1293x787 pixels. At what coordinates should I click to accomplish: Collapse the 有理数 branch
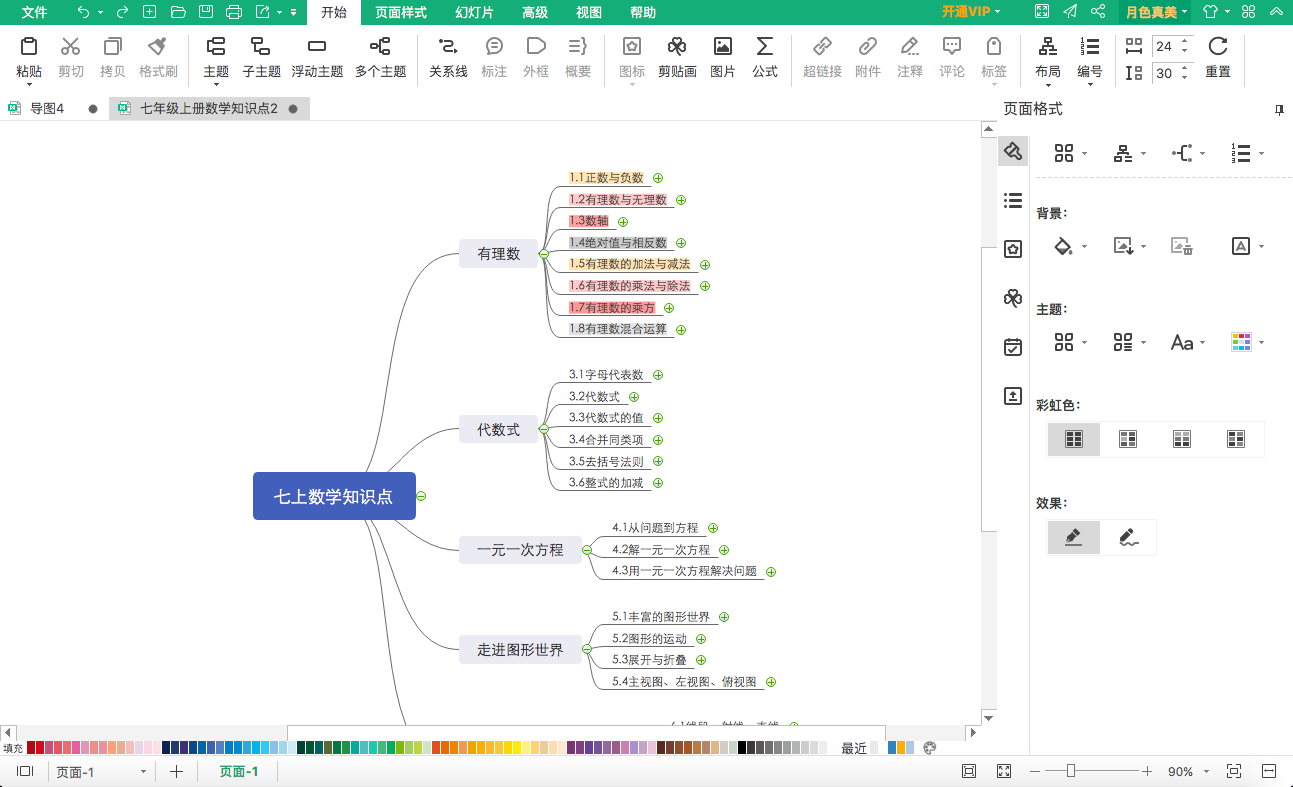click(x=544, y=254)
